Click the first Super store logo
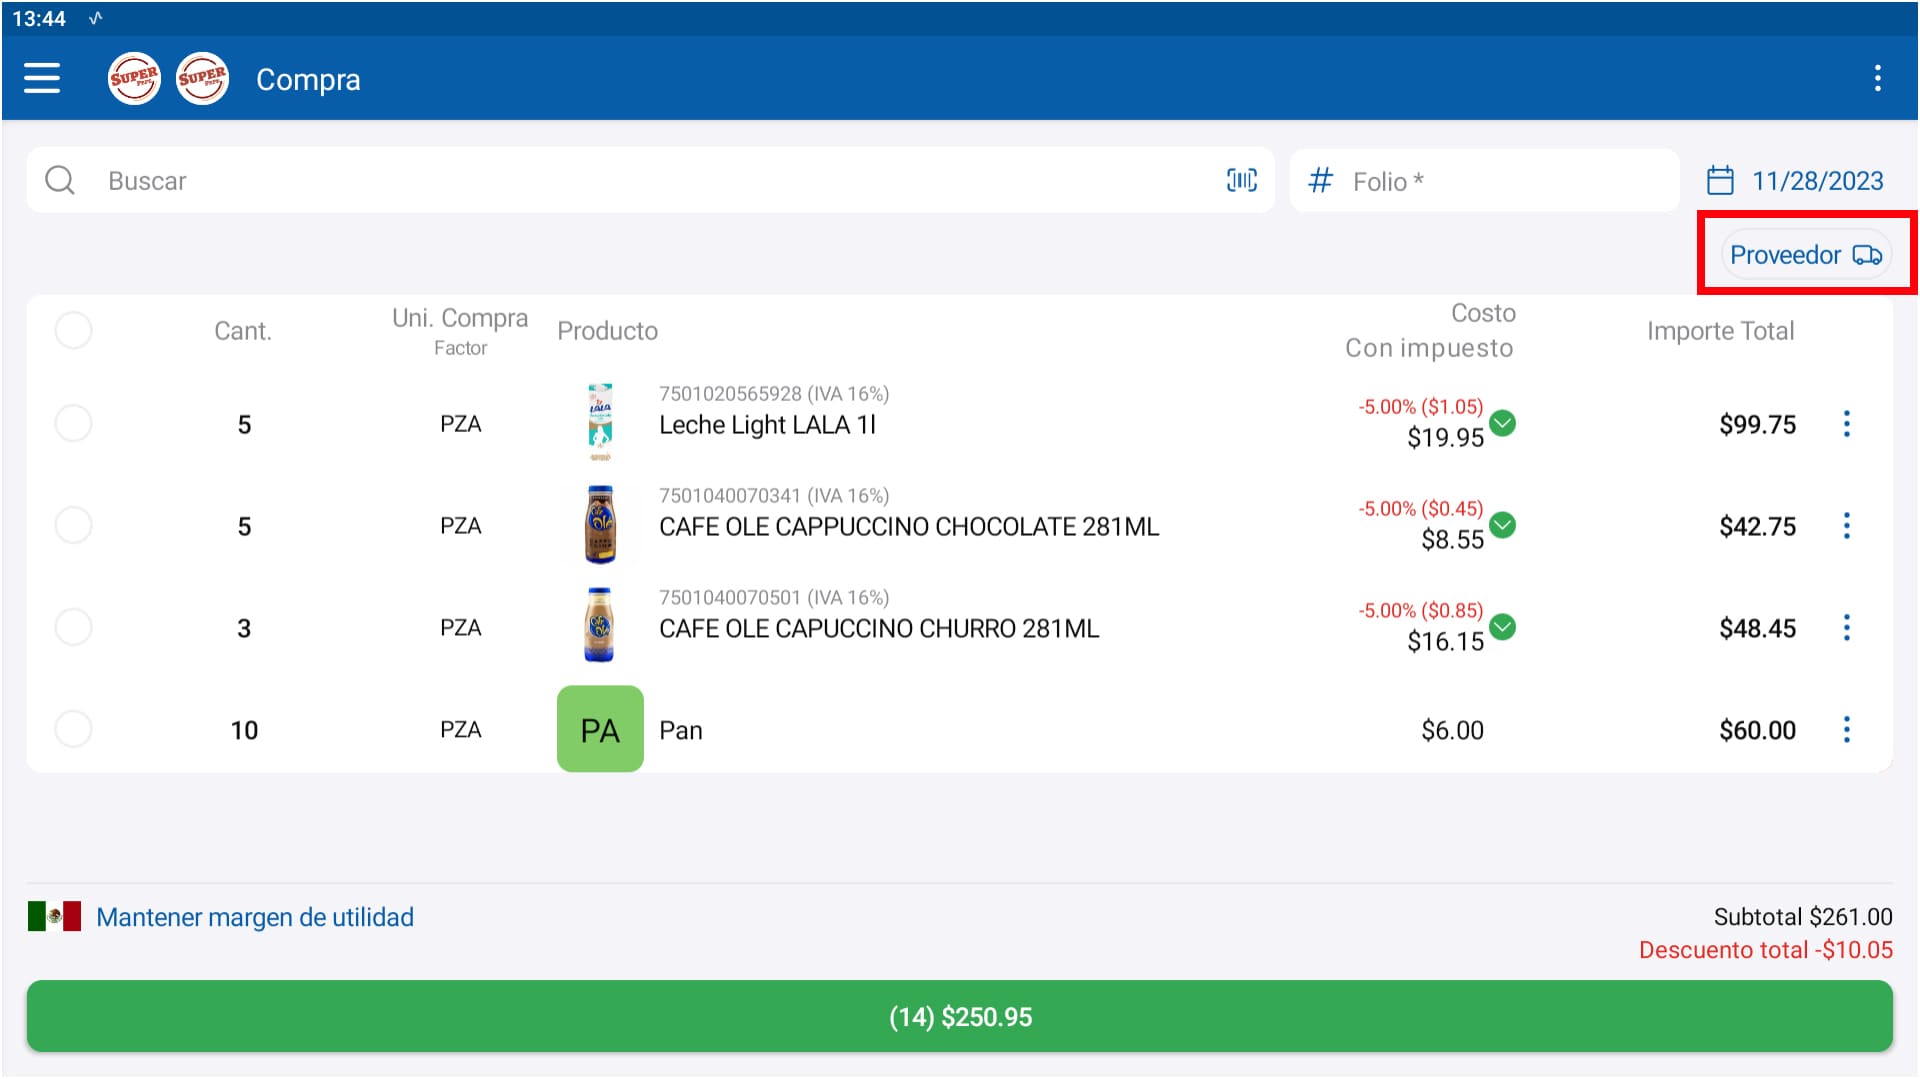 (x=134, y=78)
